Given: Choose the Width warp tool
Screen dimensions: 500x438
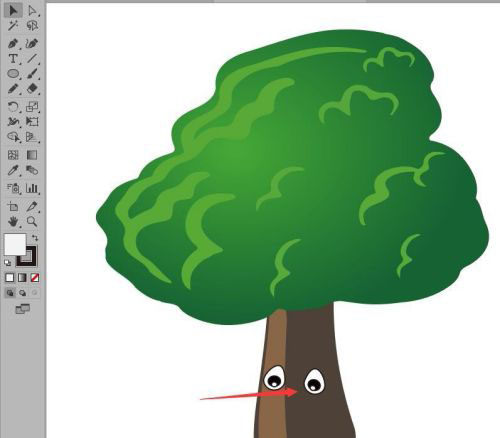Looking at the screenshot, I should (13, 121).
